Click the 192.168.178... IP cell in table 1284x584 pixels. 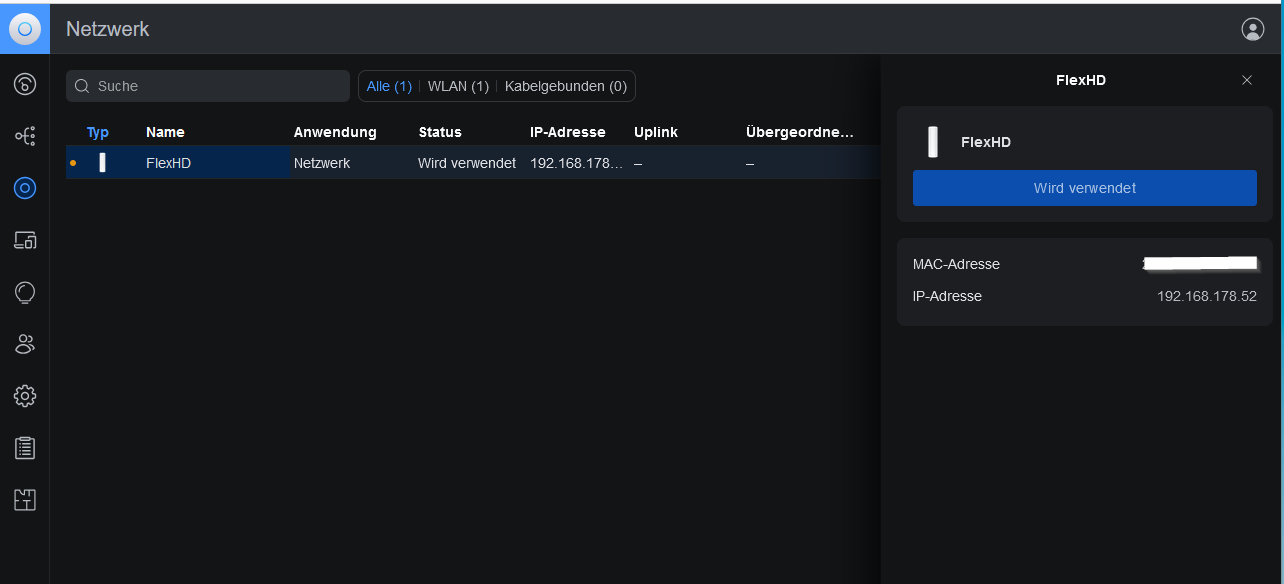pos(577,163)
